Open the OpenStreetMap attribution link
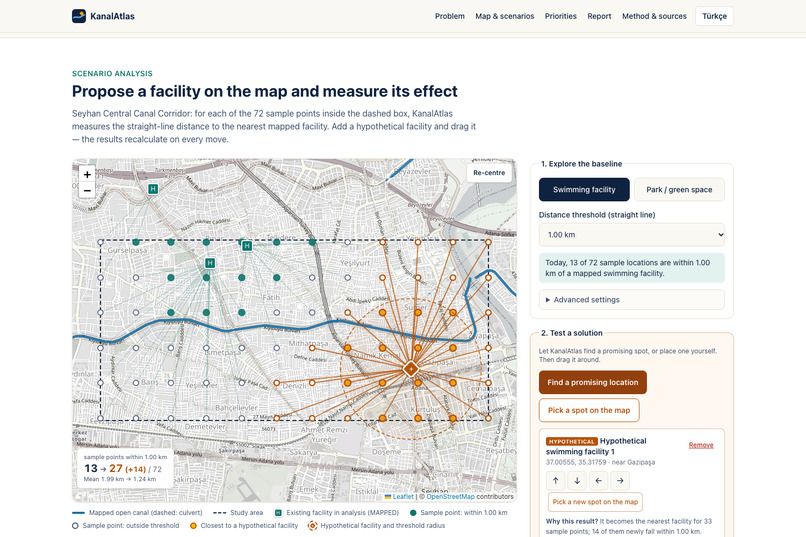This screenshot has height=537, width=806. (x=450, y=496)
